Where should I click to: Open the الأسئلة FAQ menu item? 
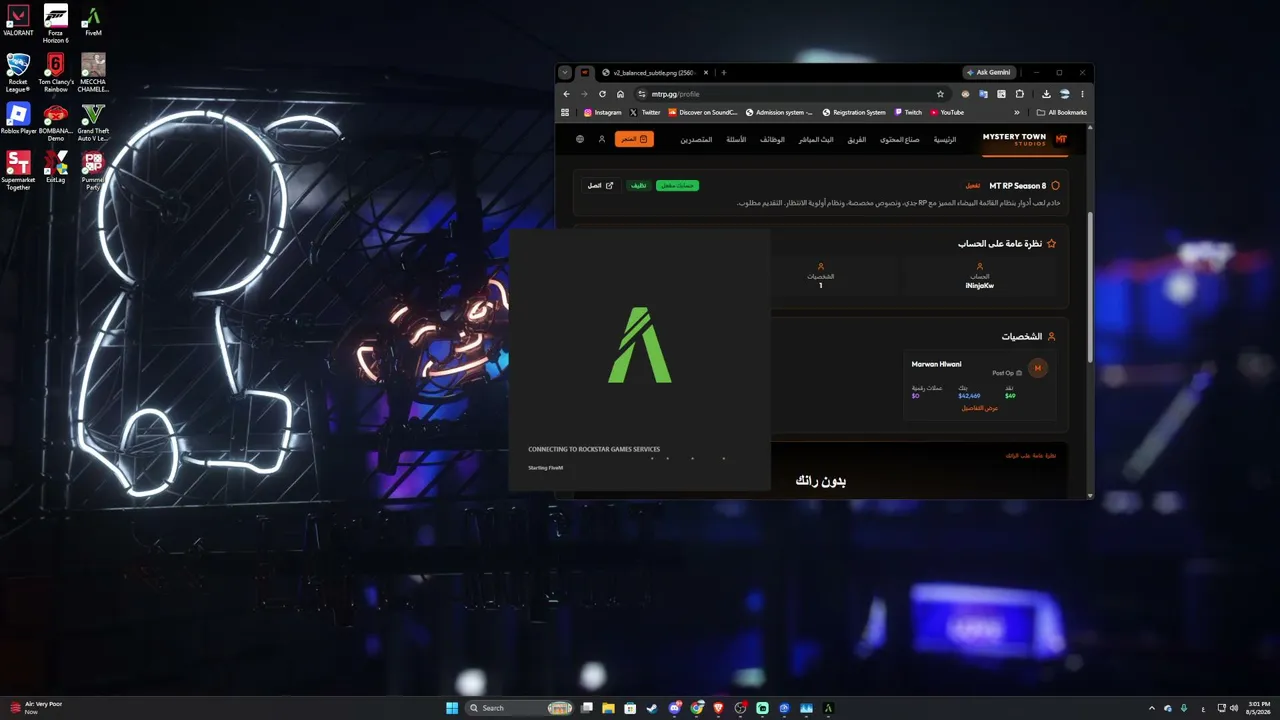click(x=736, y=140)
